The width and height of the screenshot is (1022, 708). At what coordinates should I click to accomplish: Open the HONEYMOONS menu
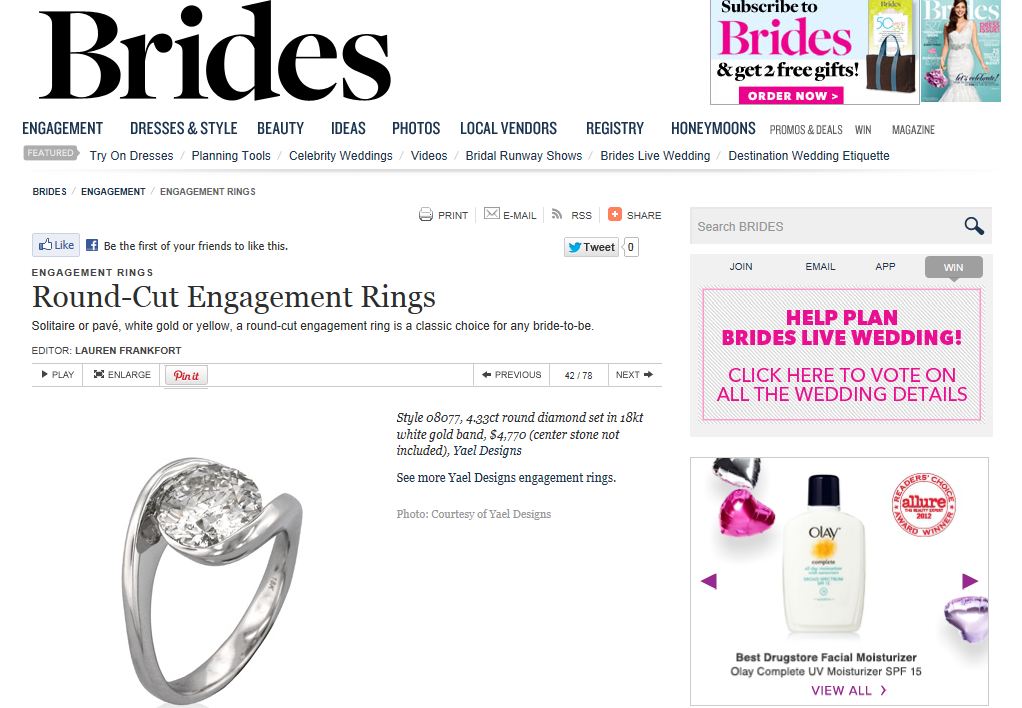(713, 128)
